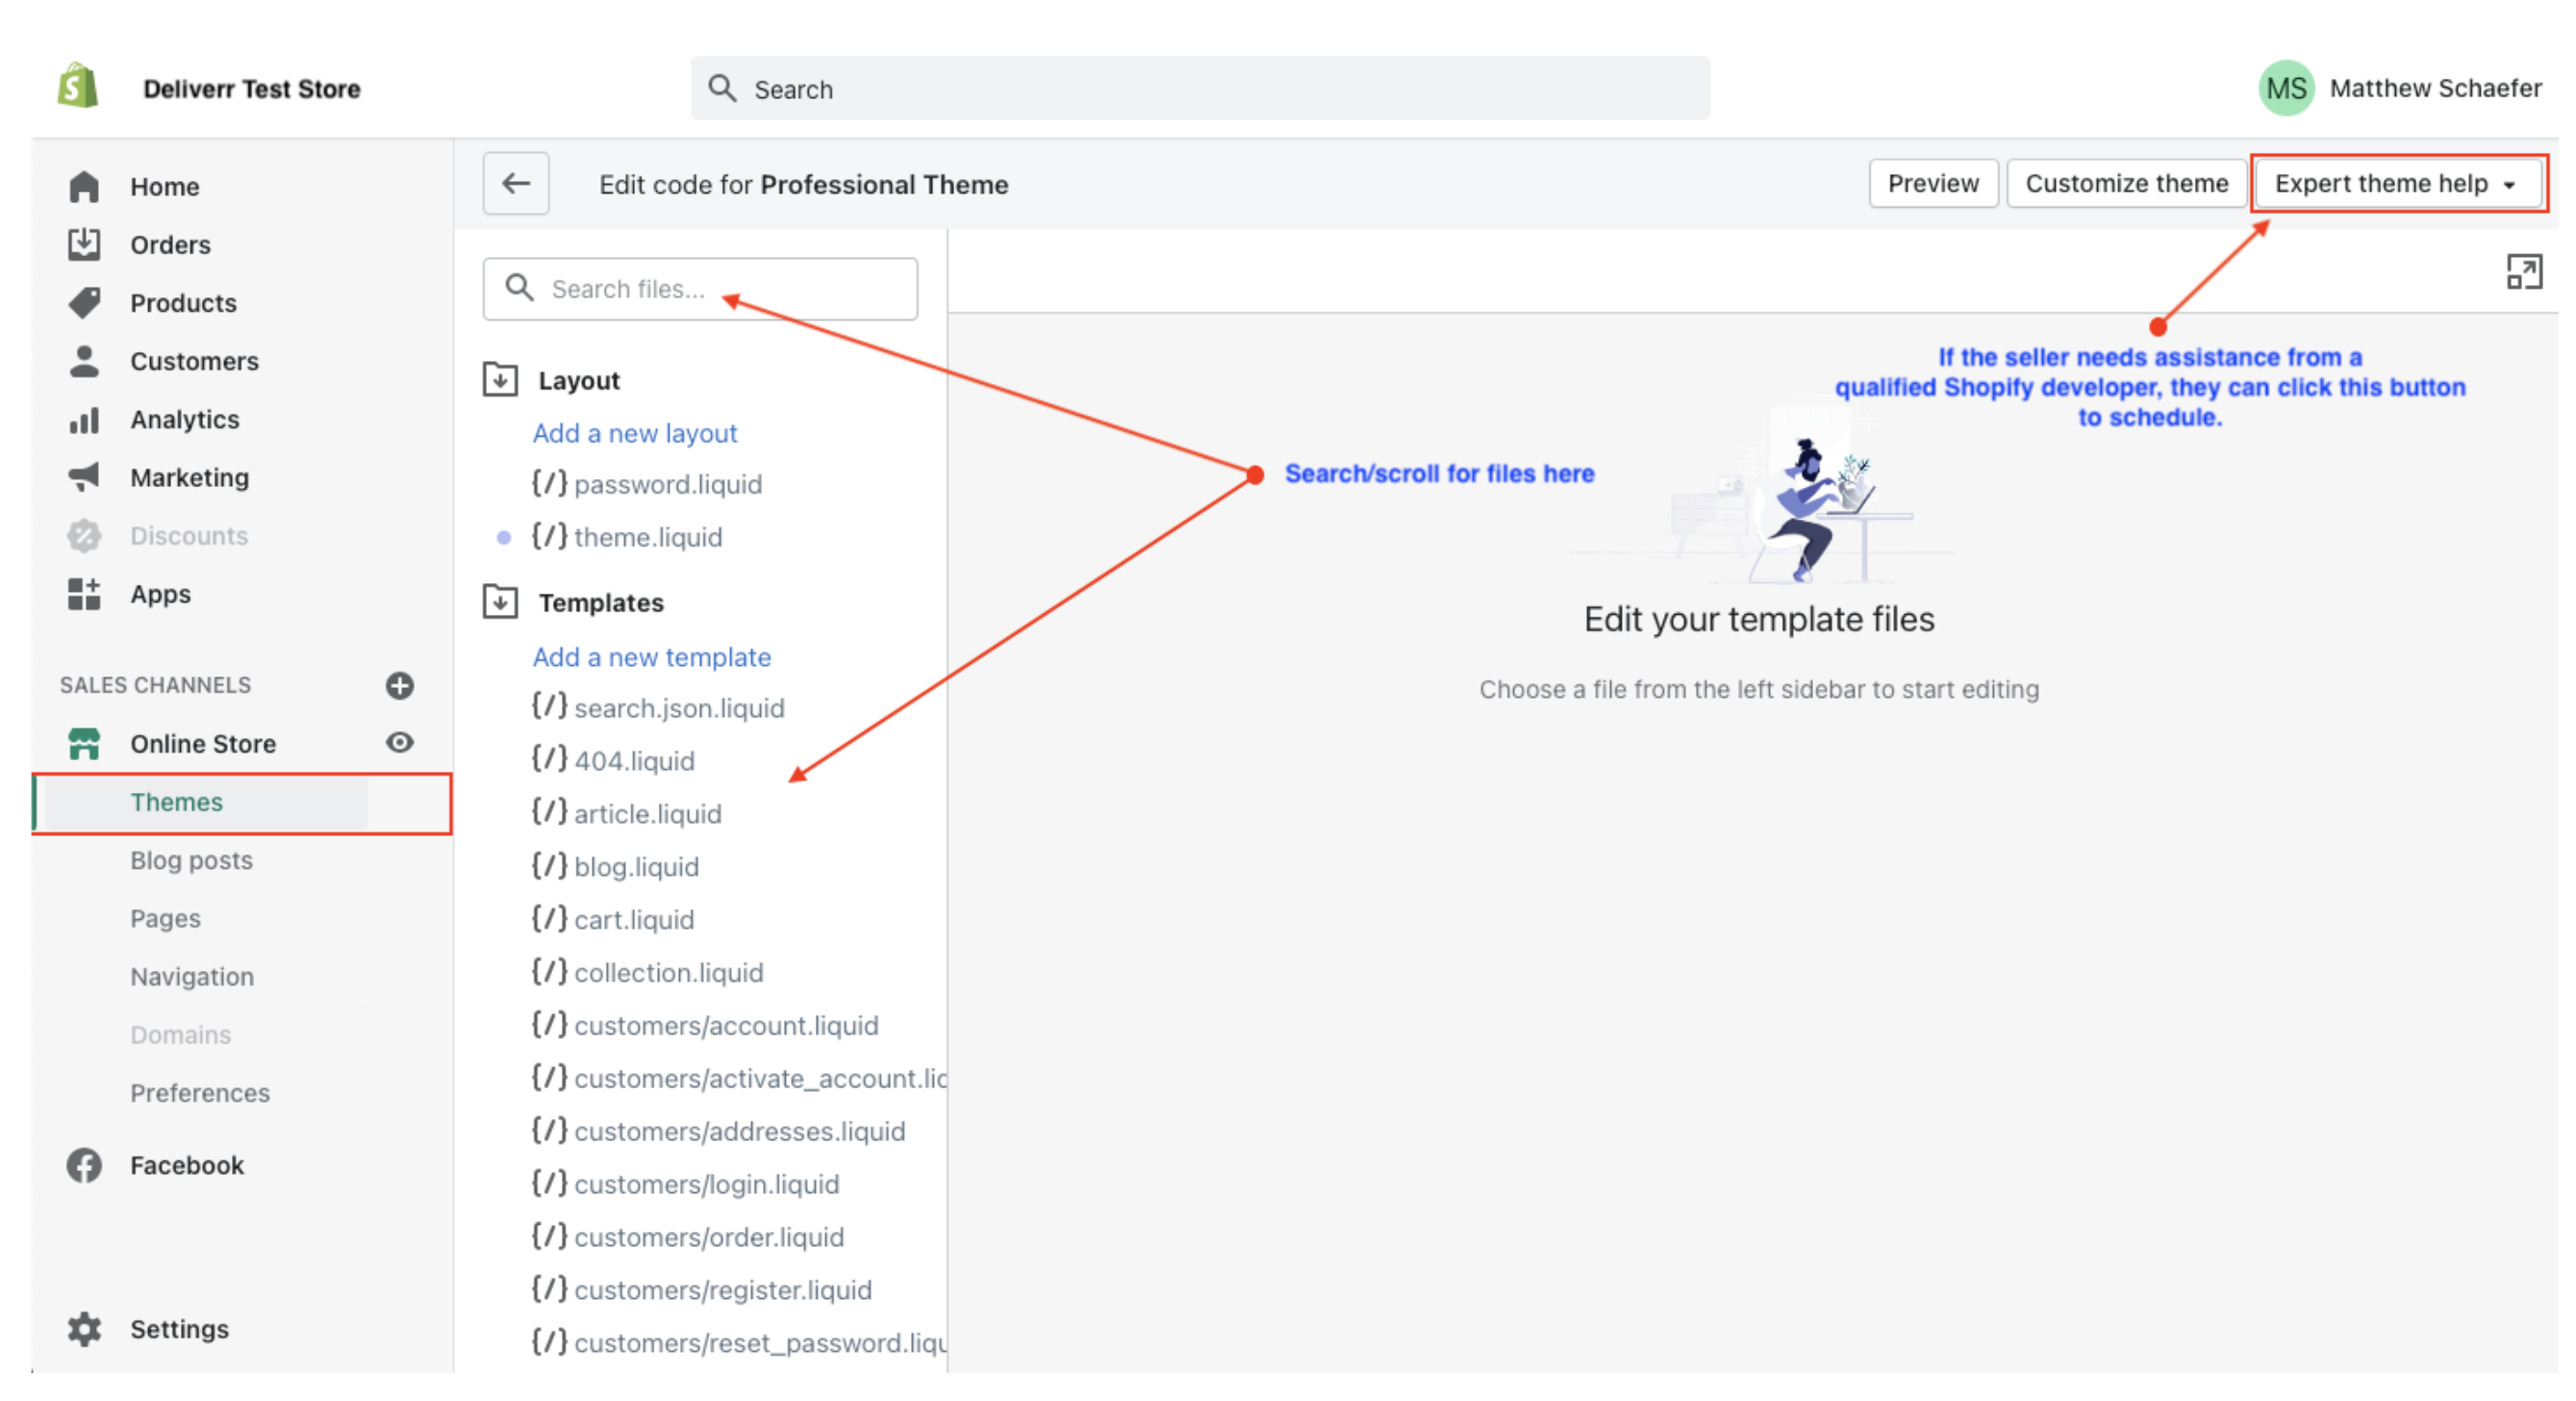2576x1401 pixels.
Task: Open Pages in sidebar
Action: (165, 919)
